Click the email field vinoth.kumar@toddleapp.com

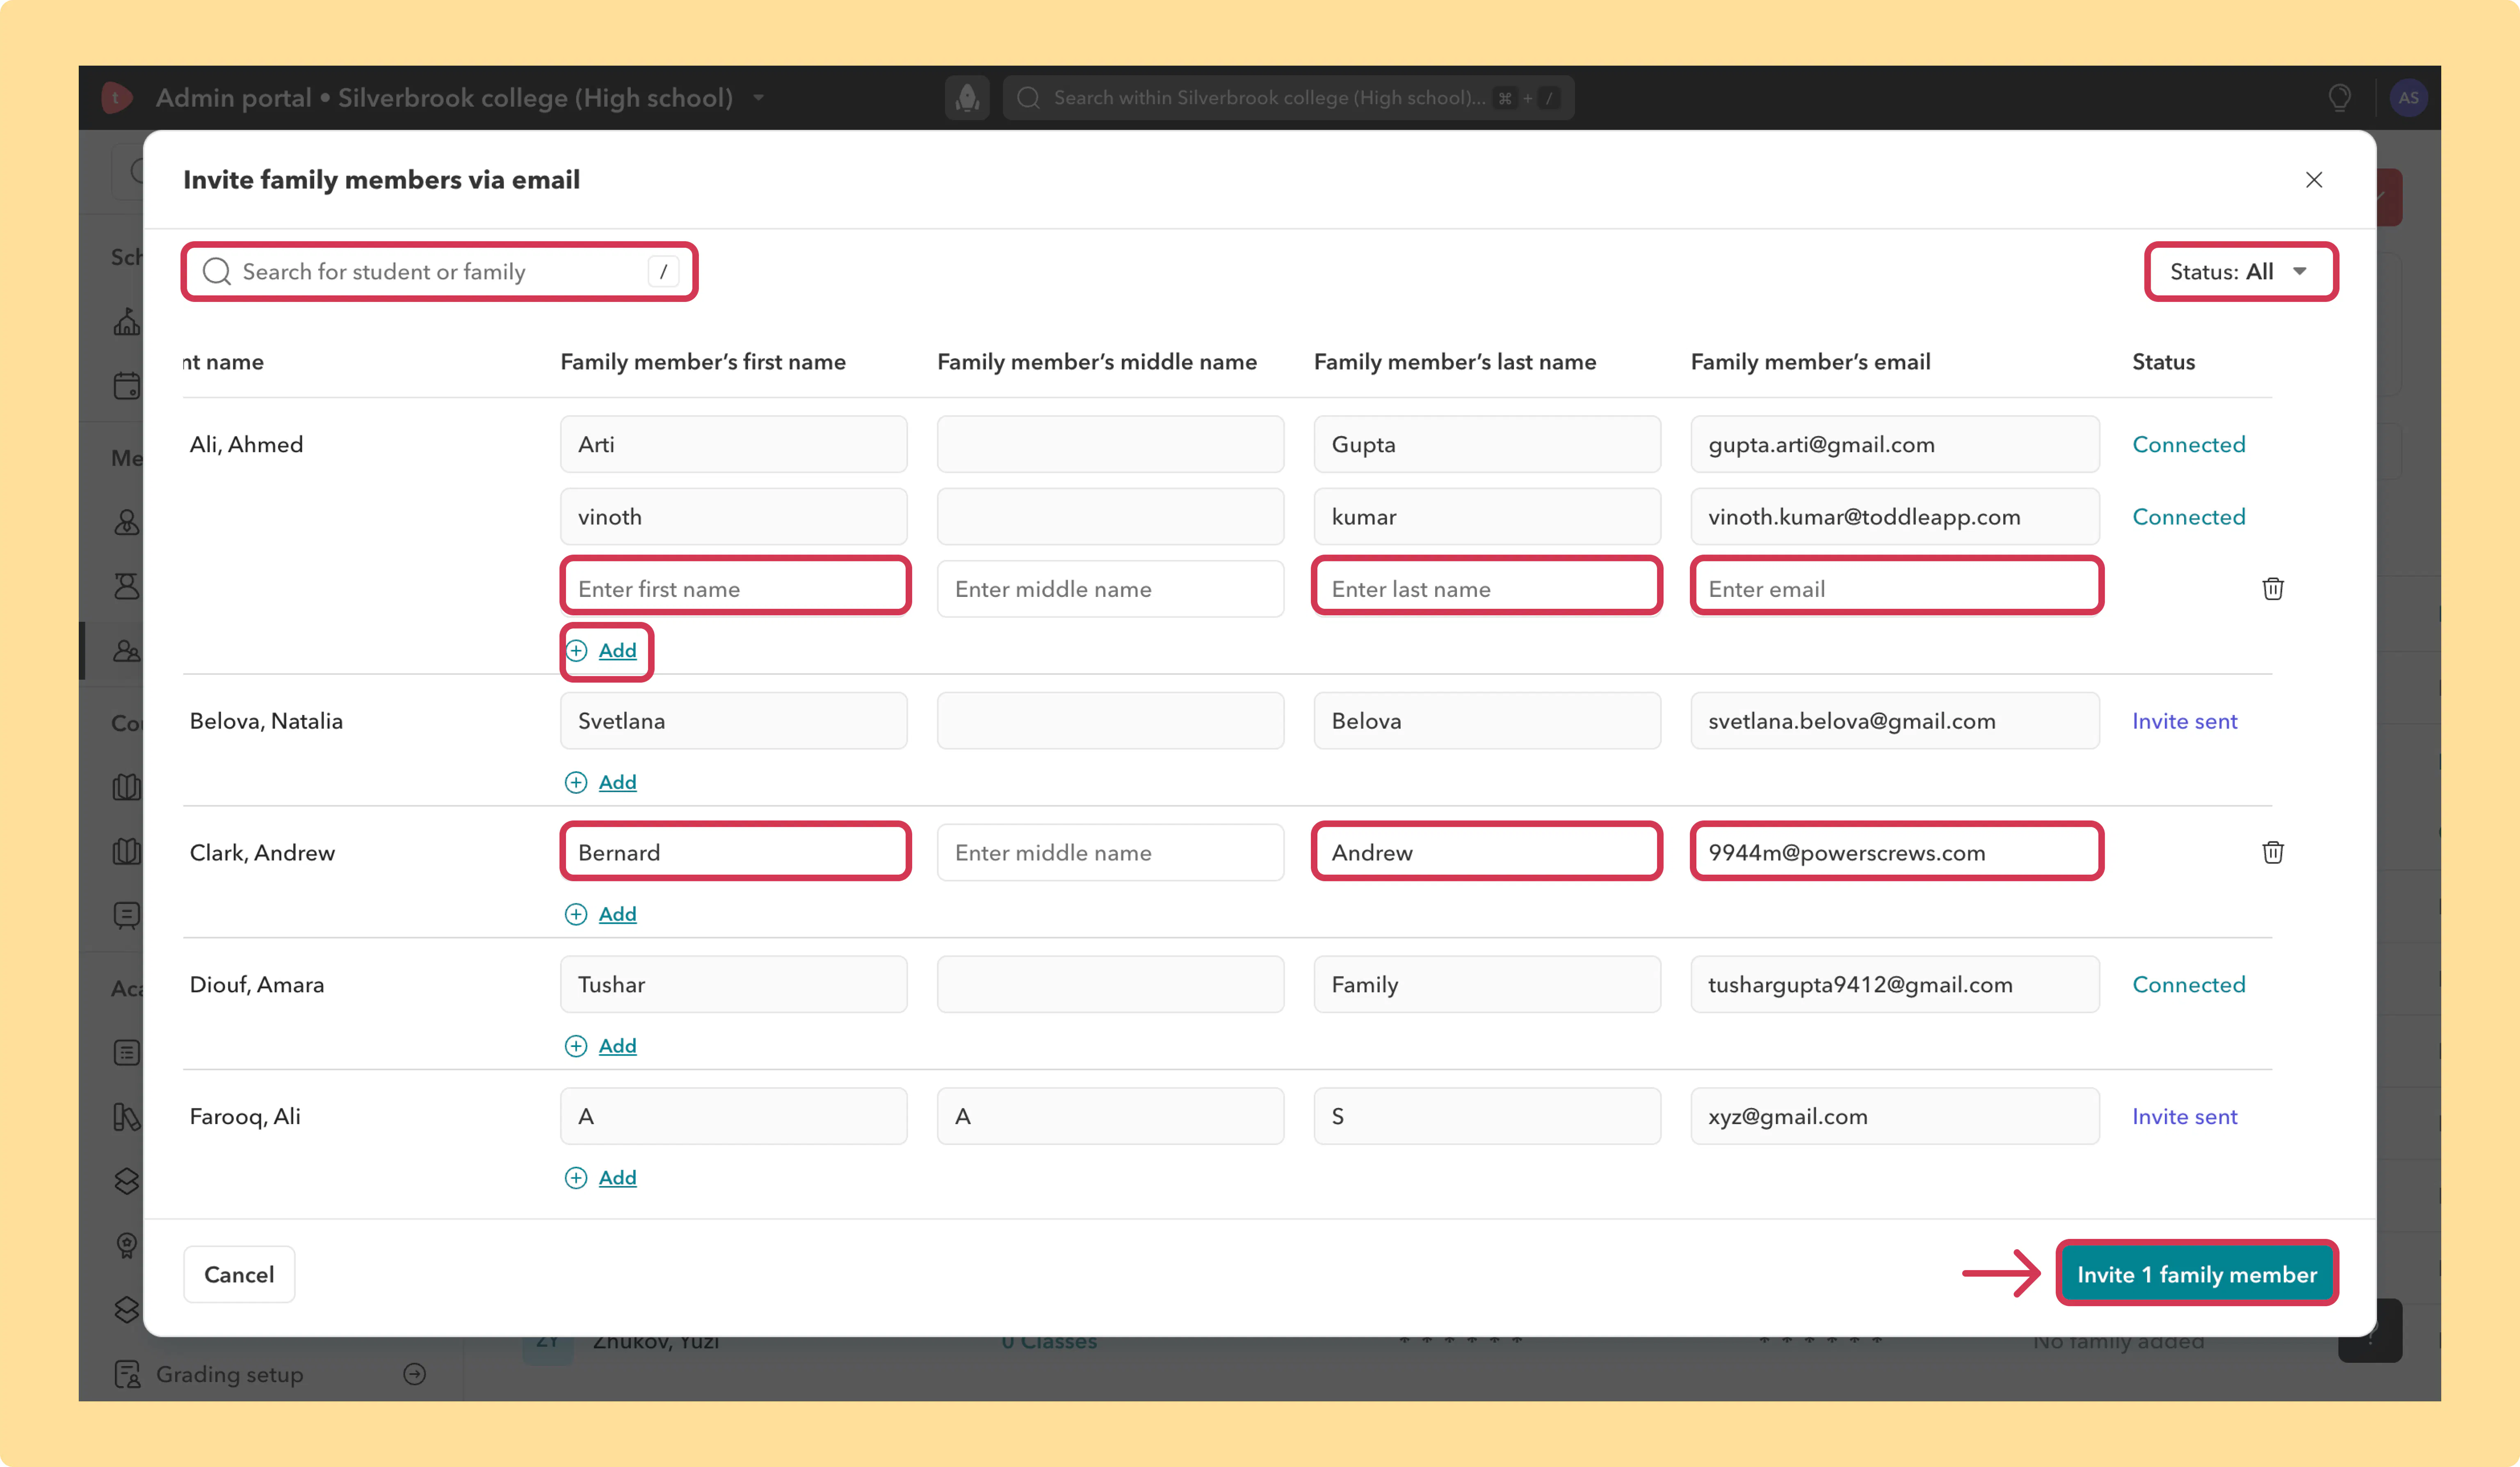click(x=1895, y=517)
